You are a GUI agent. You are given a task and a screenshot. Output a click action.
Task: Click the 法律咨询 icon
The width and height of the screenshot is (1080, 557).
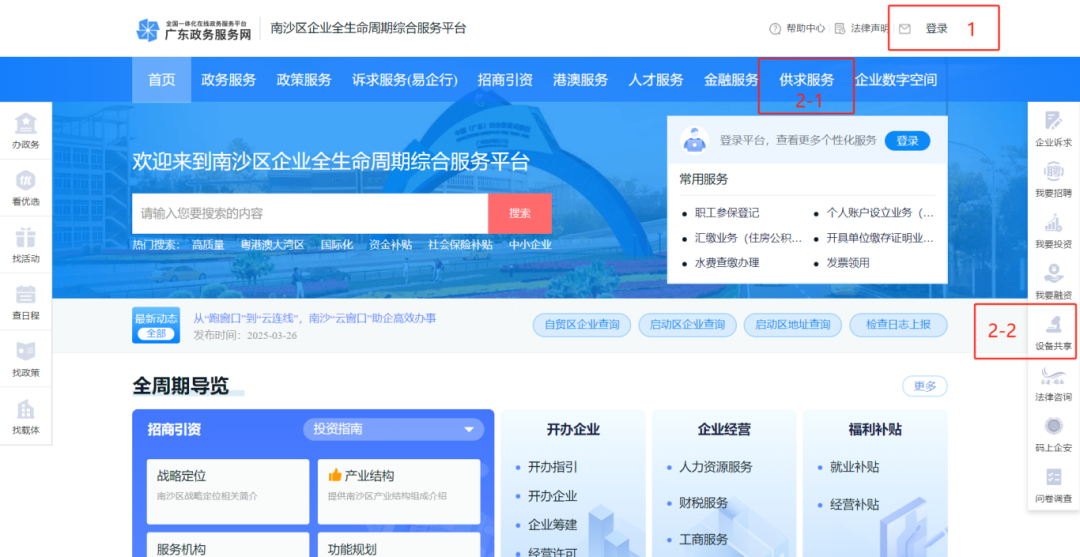pyautogui.click(x=1053, y=383)
